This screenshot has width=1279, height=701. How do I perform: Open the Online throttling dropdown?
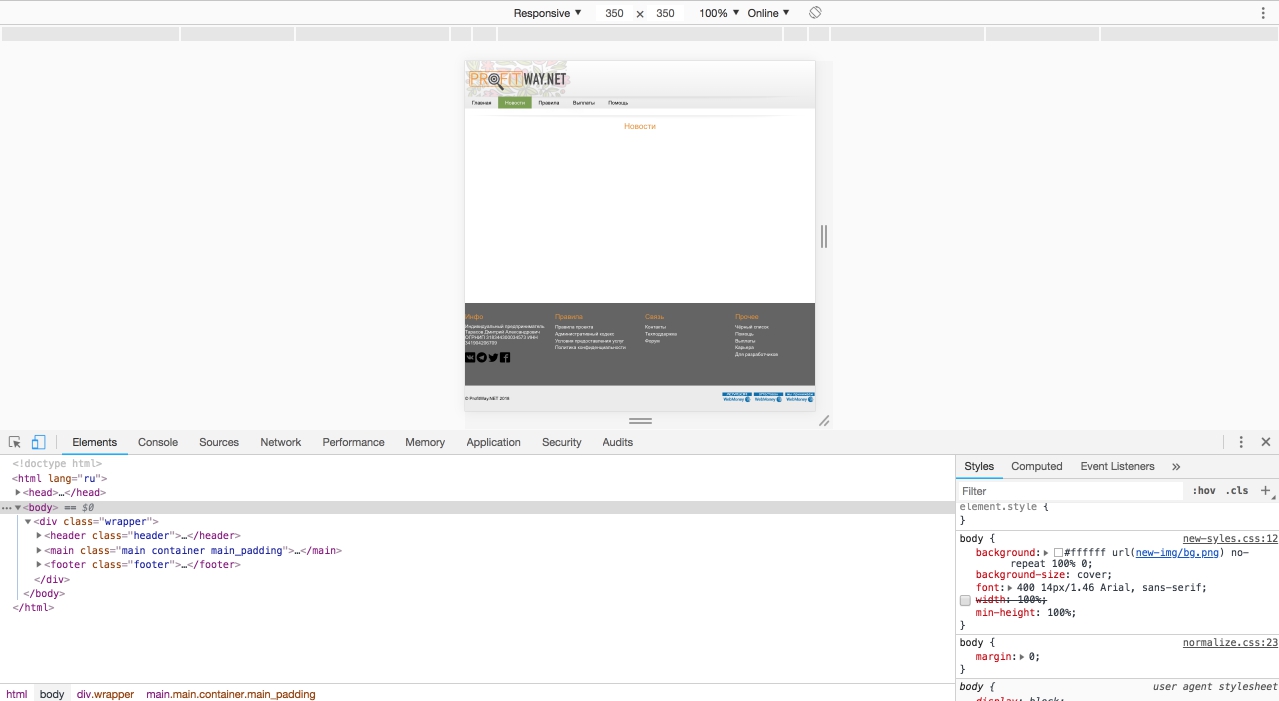pos(768,13)
